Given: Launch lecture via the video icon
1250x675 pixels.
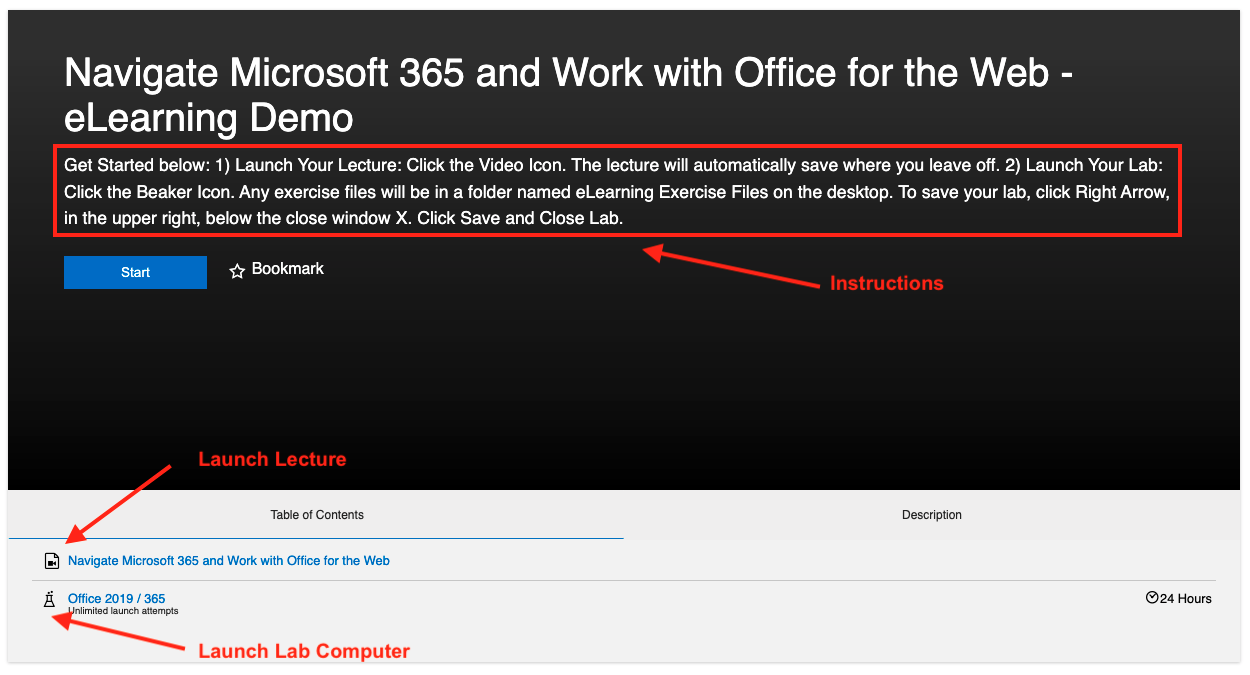Looking at the screenshot, I should coord(52,561).
